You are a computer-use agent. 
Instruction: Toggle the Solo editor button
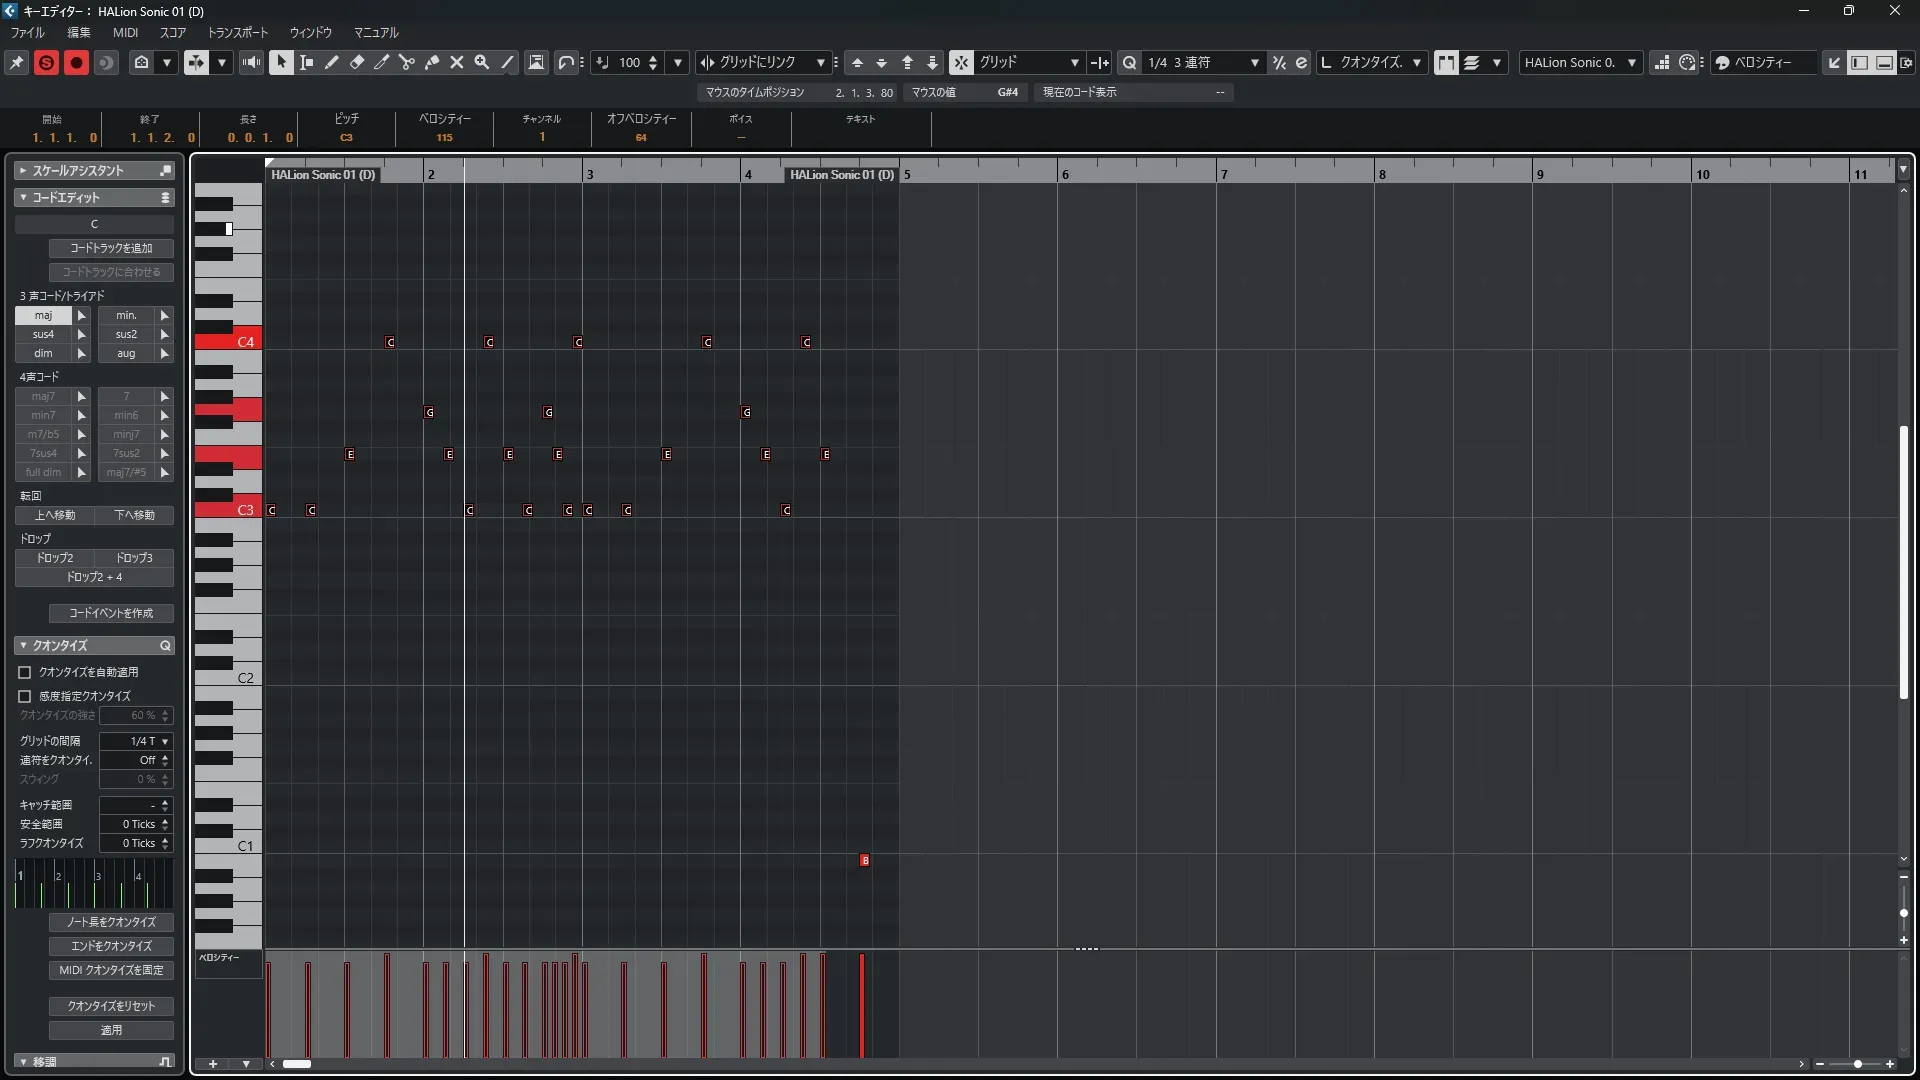pos(46,62)
